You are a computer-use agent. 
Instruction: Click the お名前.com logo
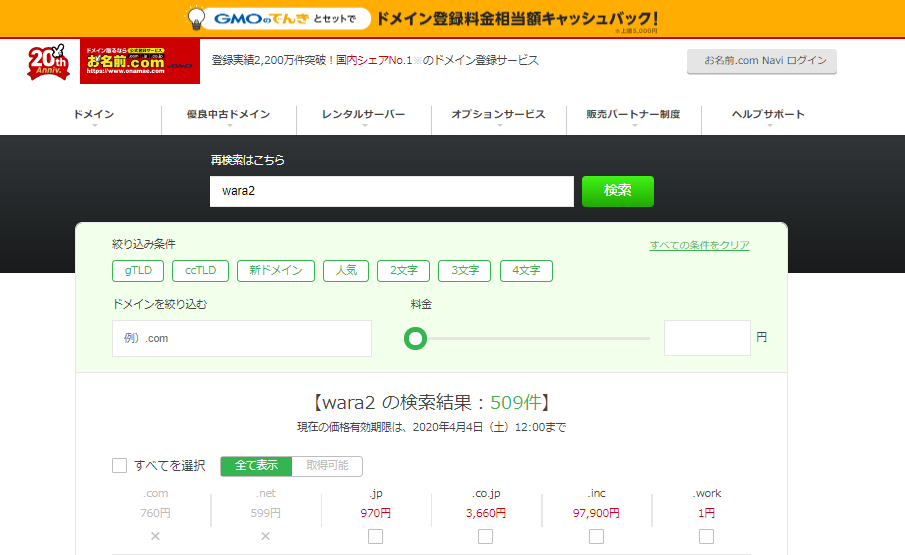pos(140,61)
